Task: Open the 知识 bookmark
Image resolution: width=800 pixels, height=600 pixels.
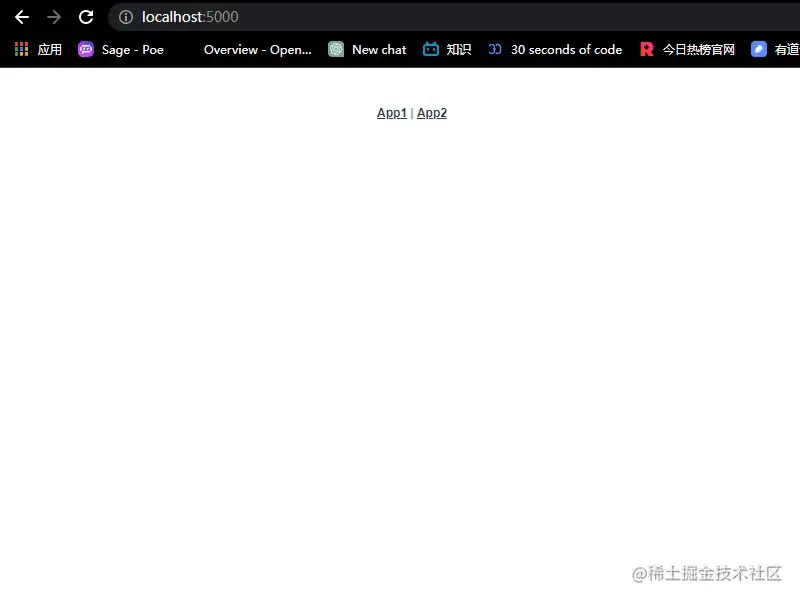Action: click(459, 49)
